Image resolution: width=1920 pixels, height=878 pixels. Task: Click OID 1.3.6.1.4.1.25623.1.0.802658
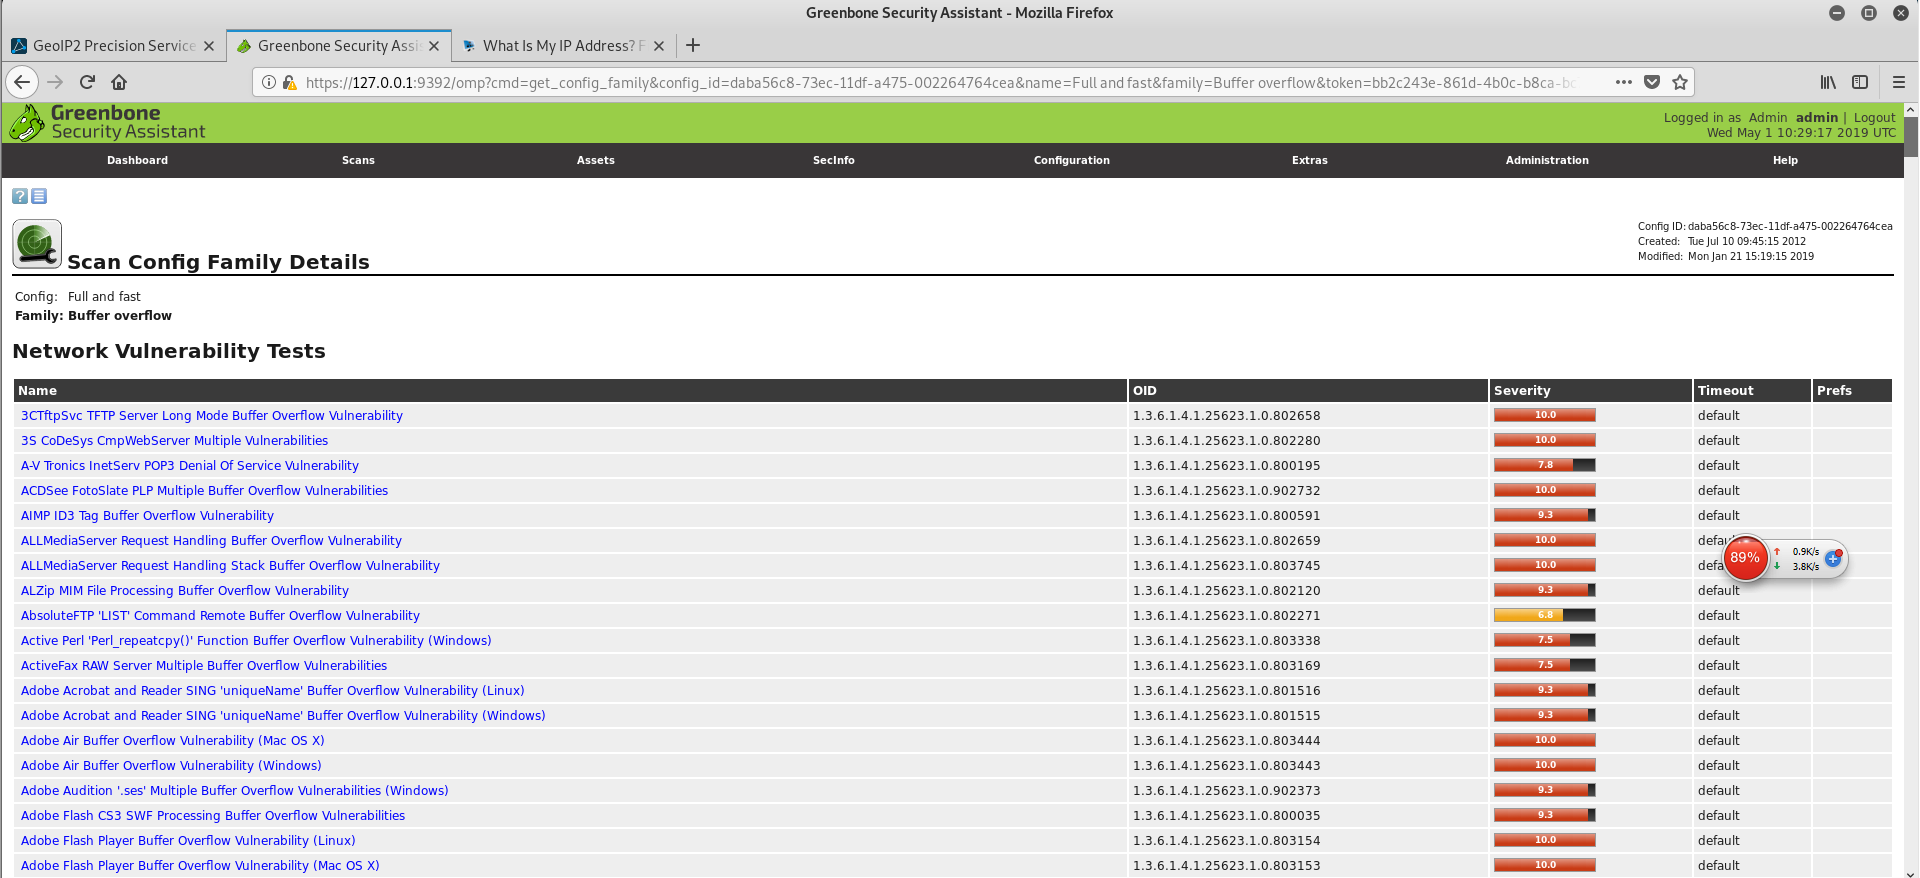(x=1227, y=415)
